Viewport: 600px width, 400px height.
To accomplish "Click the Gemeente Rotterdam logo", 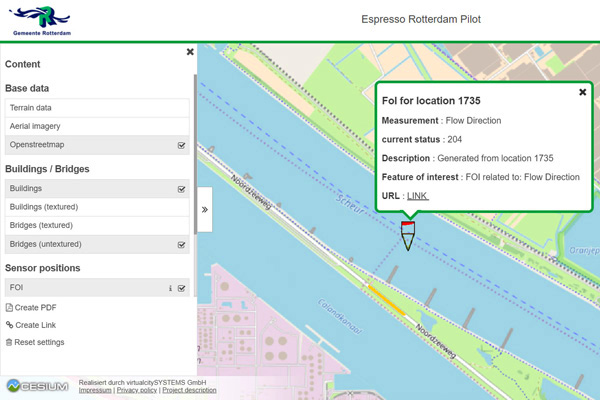I will (x=40, y=21).
